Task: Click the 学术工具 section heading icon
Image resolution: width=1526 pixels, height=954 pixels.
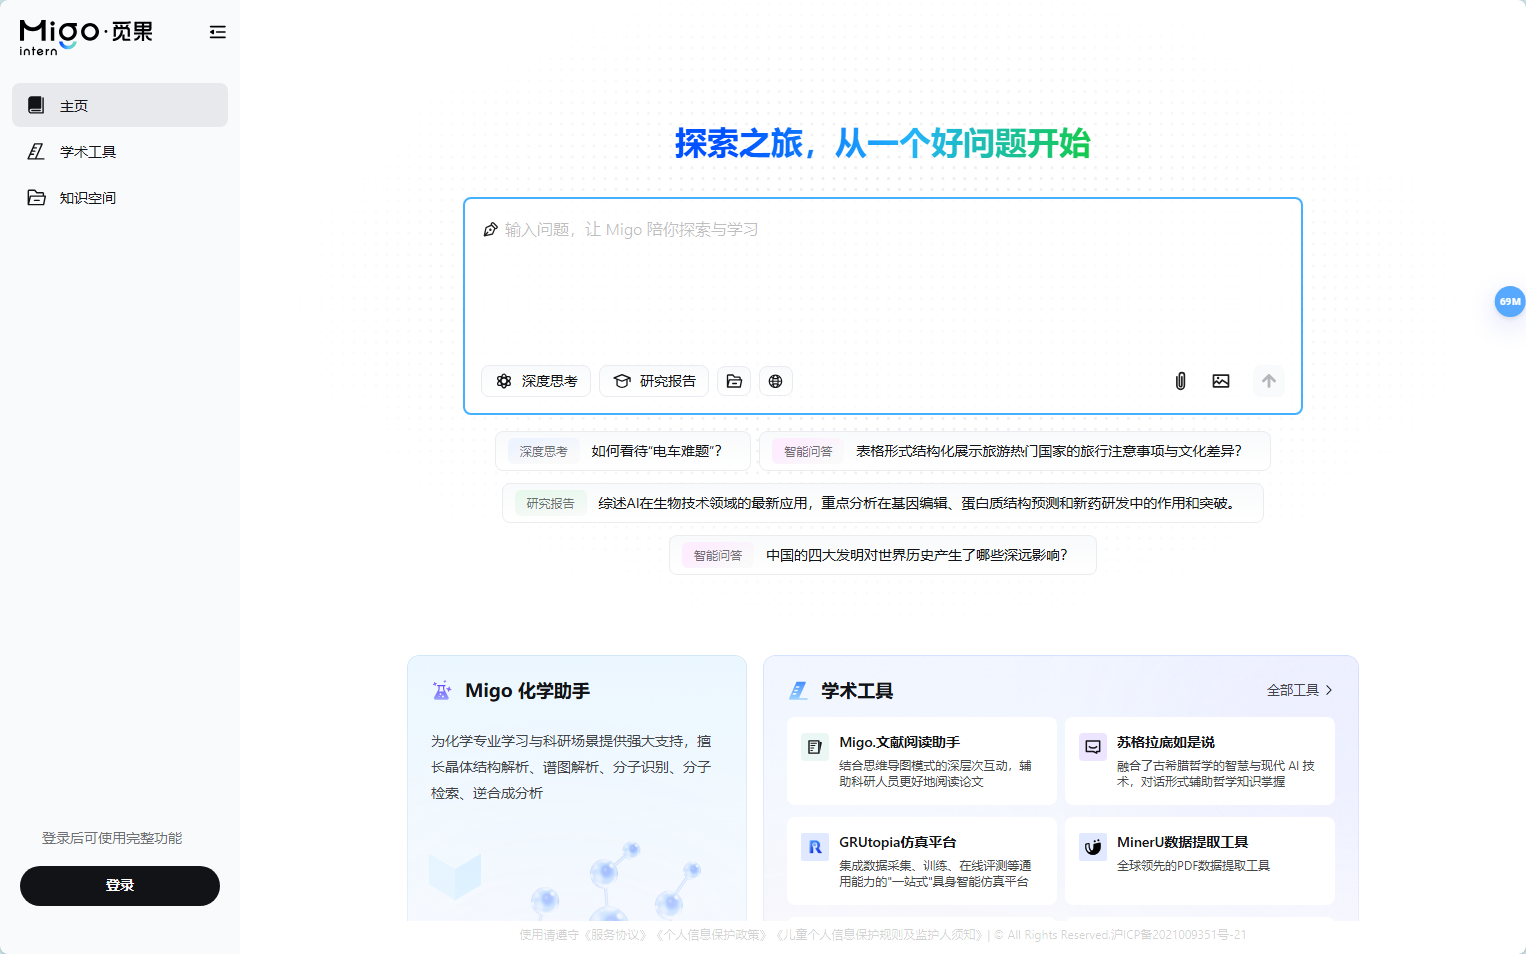Action: 798,691
